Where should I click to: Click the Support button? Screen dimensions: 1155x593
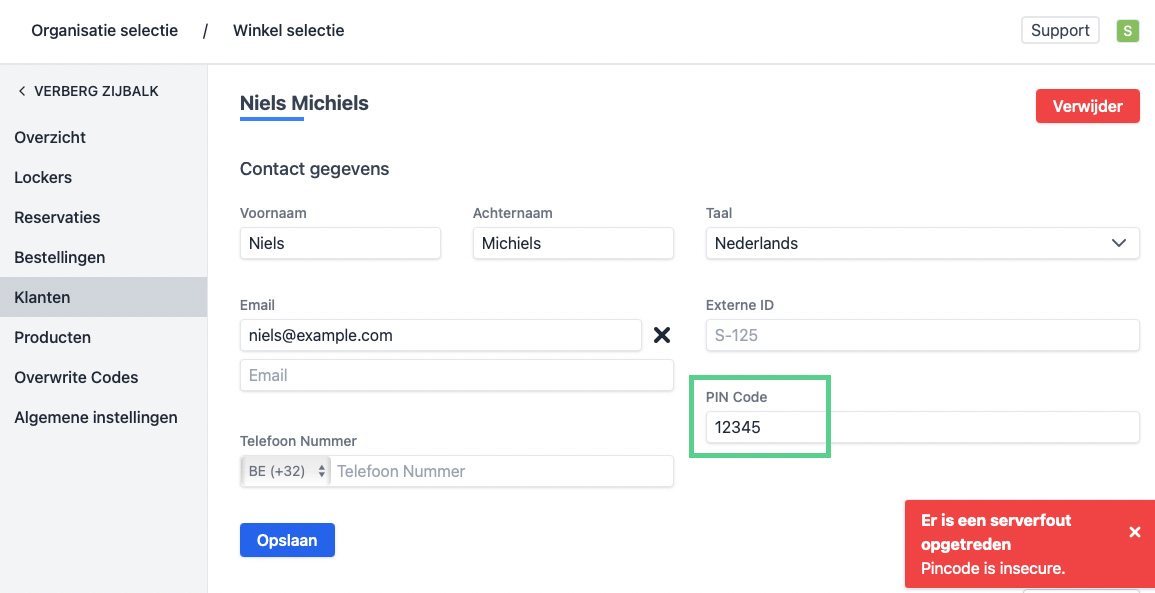pos(1060,30)
